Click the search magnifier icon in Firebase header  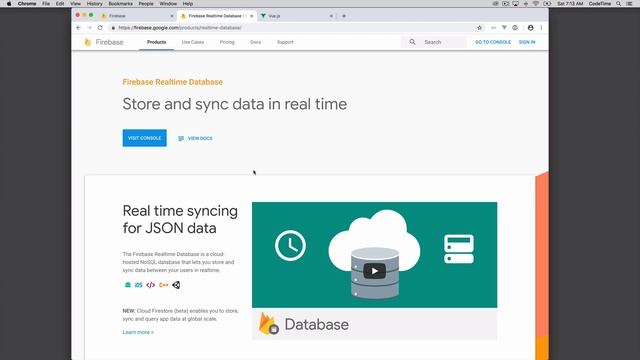[412, 42]
